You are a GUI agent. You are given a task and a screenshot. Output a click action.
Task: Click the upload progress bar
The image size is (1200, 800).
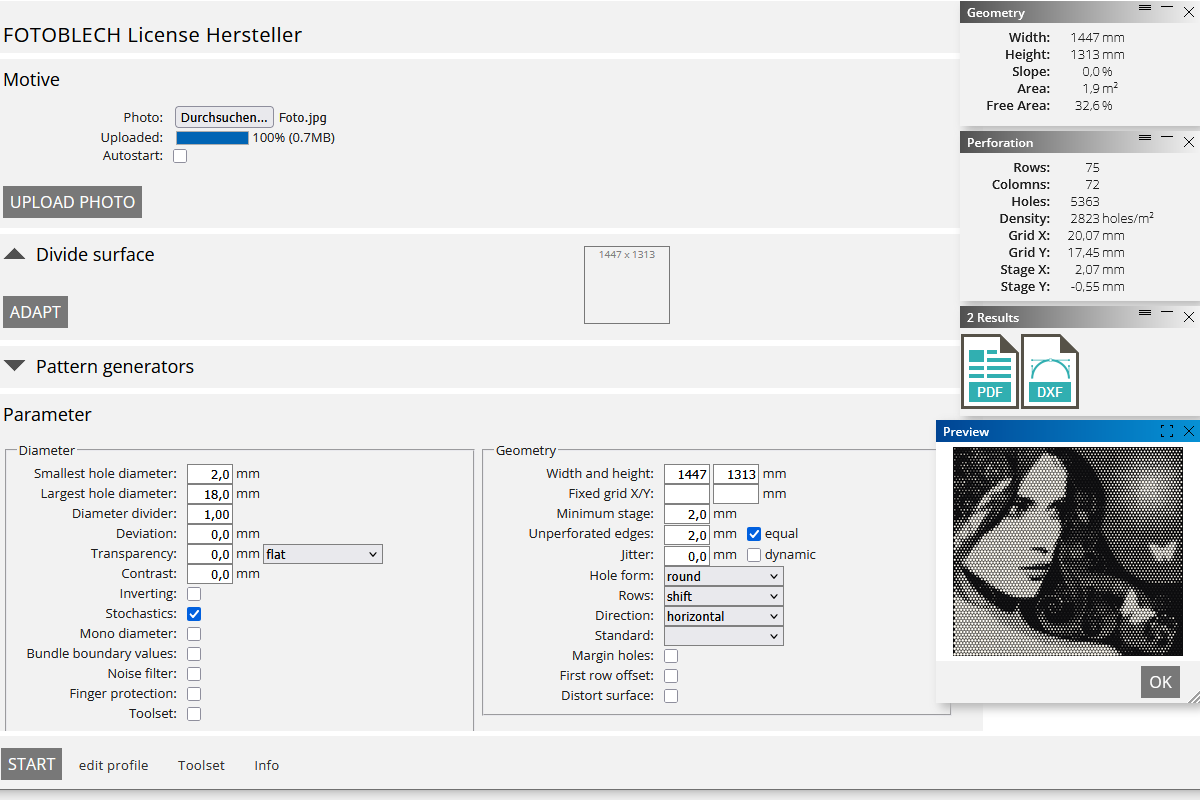click(x=212, y=138)
